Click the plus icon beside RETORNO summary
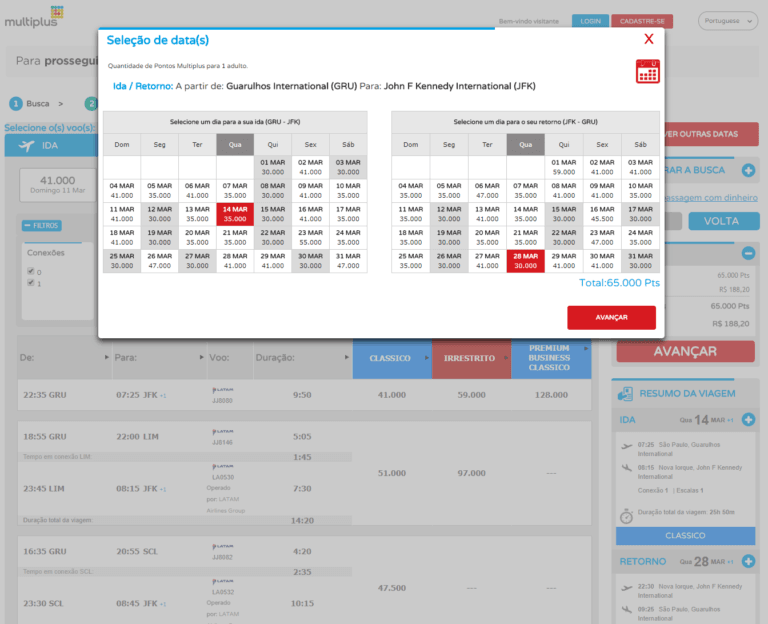The width and height of the screenshot is (768, 624). 748,561
